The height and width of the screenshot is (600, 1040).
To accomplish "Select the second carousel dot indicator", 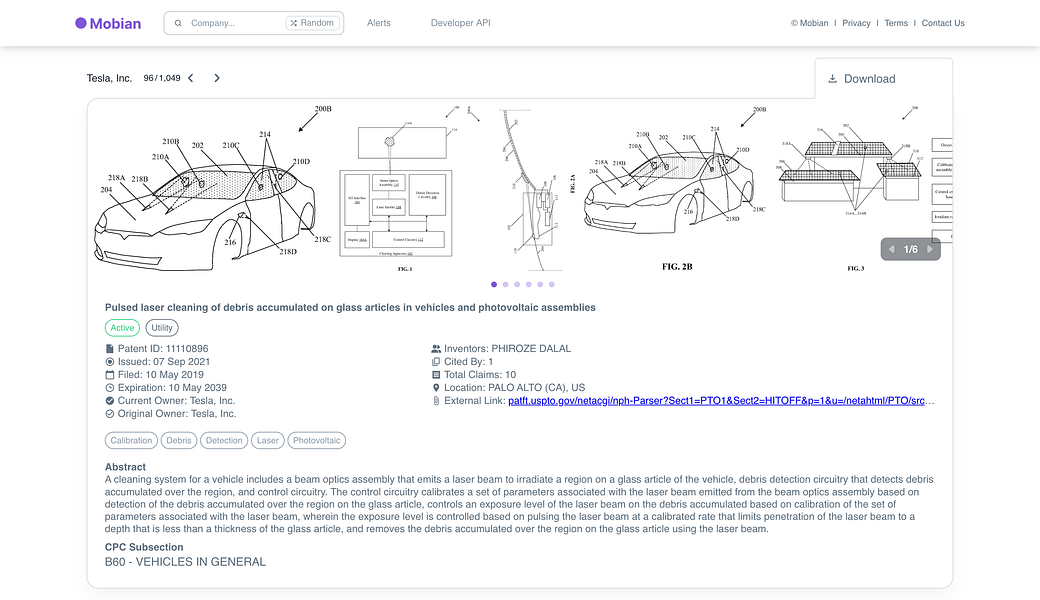I will (x=505, y=284).
